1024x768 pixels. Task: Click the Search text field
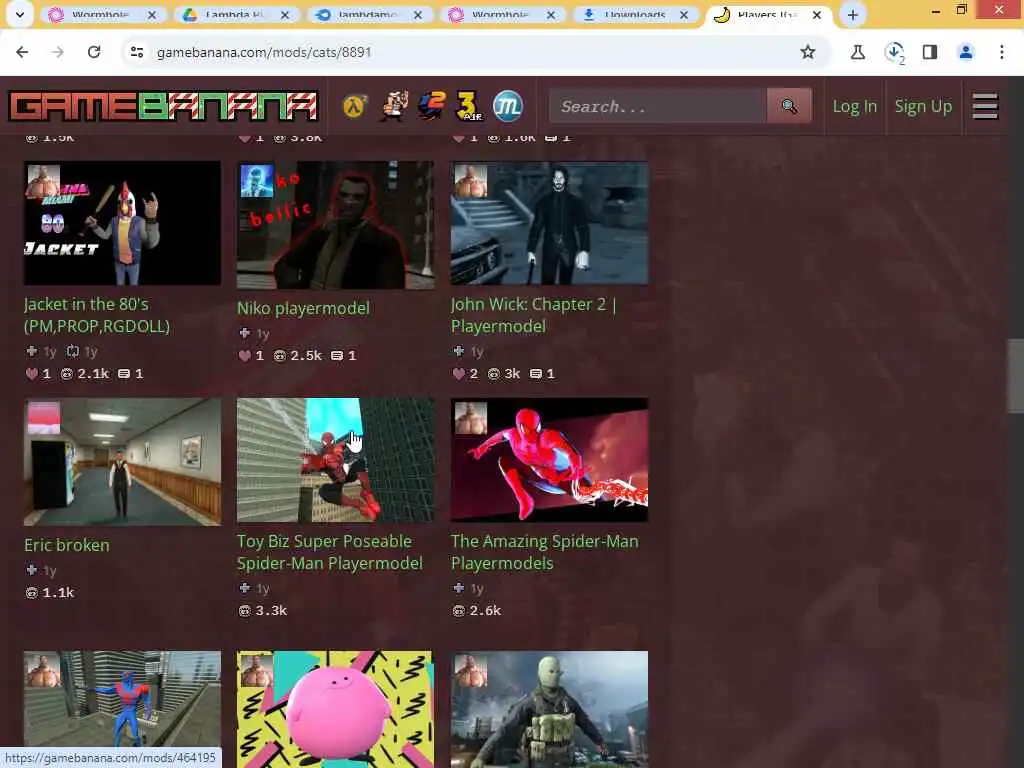point(658,106)
